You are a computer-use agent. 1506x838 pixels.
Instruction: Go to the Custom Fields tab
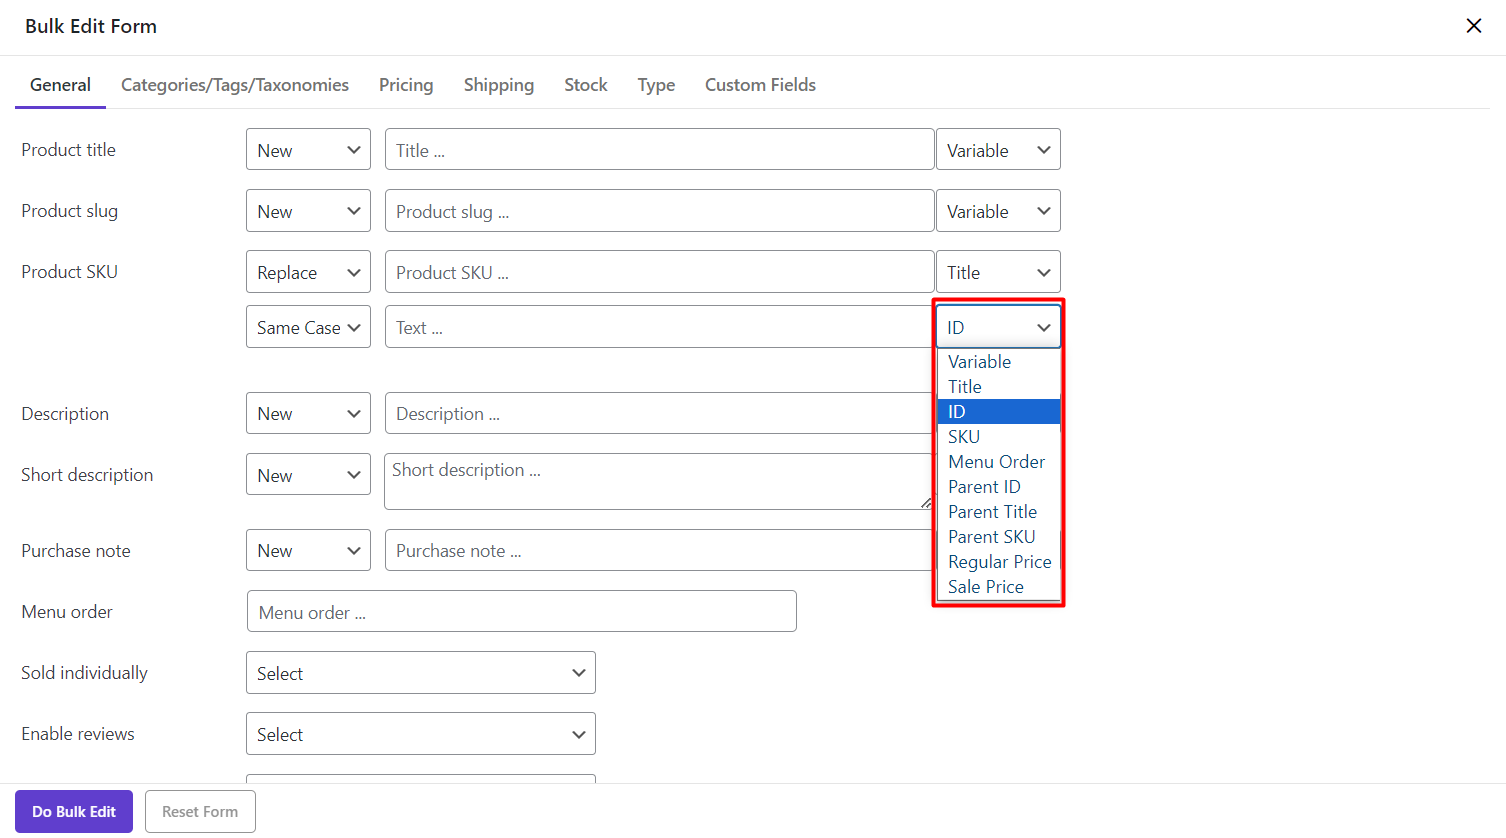(760, 85)
